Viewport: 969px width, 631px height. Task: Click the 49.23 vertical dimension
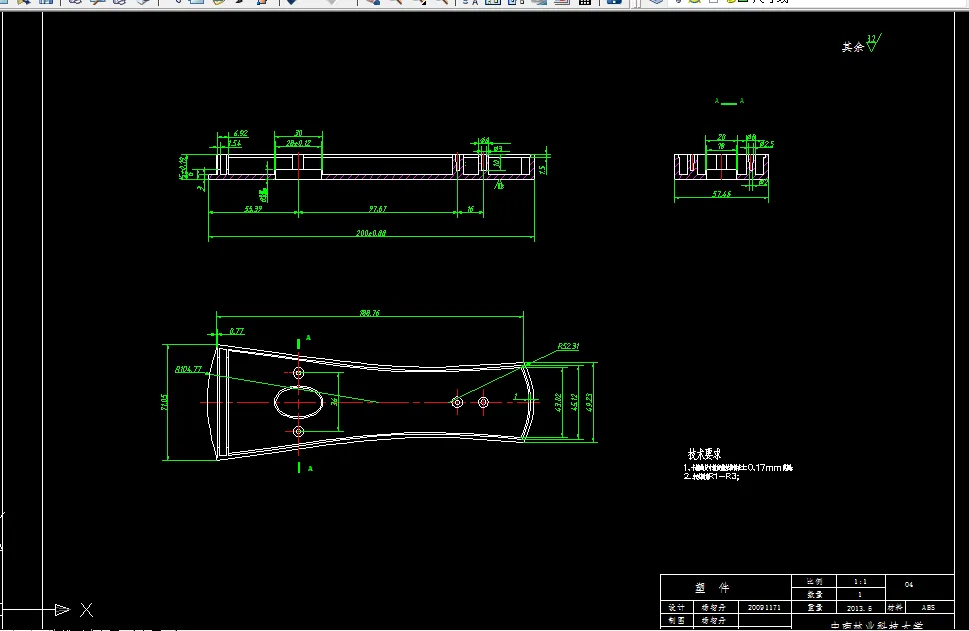[589, 402]
